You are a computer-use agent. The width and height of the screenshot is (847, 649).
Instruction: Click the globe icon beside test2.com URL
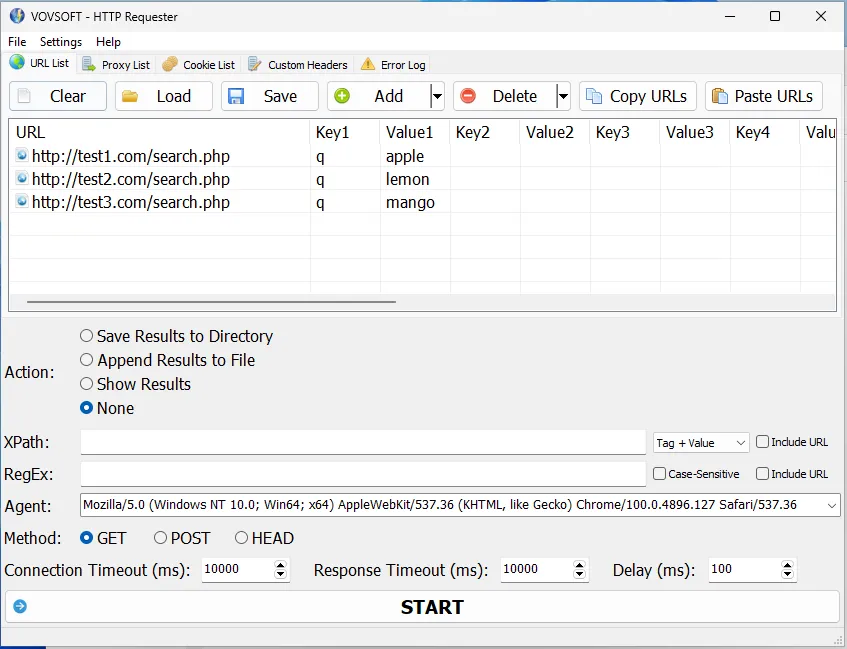pyautogui.click(x=22, y=178)
